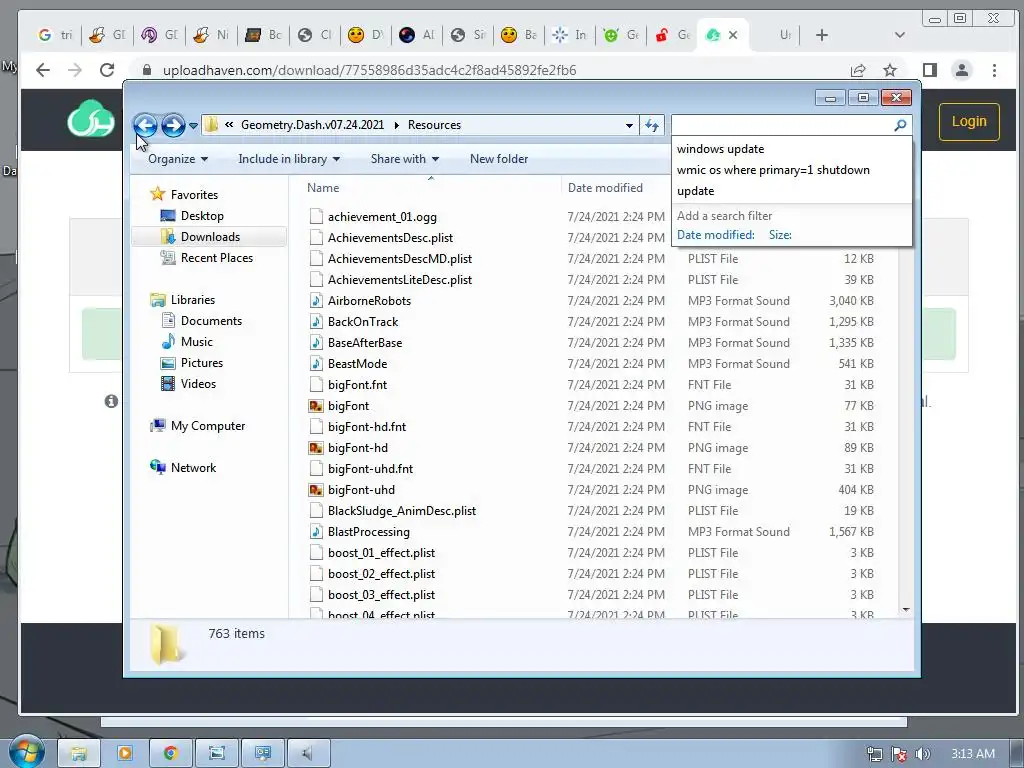This screenshot has width=1024, height=768.
Task: Select BlackSludge_AnimDesc.plist file
Action: [x=402, y=511]
